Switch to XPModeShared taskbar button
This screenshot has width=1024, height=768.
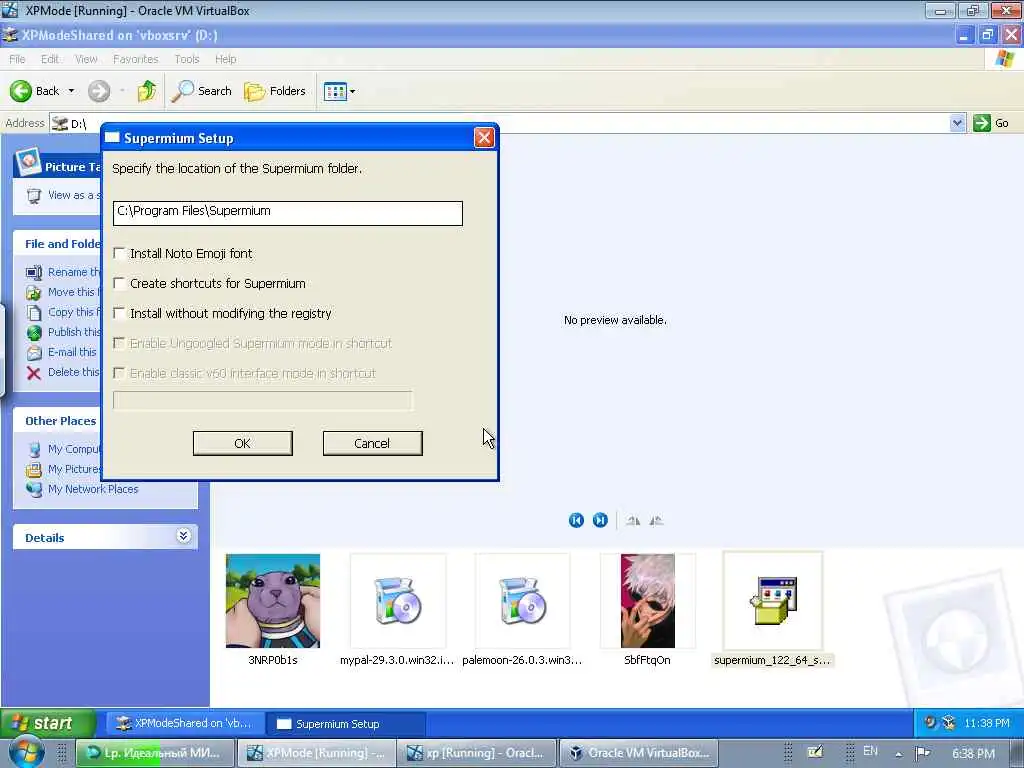coord(184,724)
